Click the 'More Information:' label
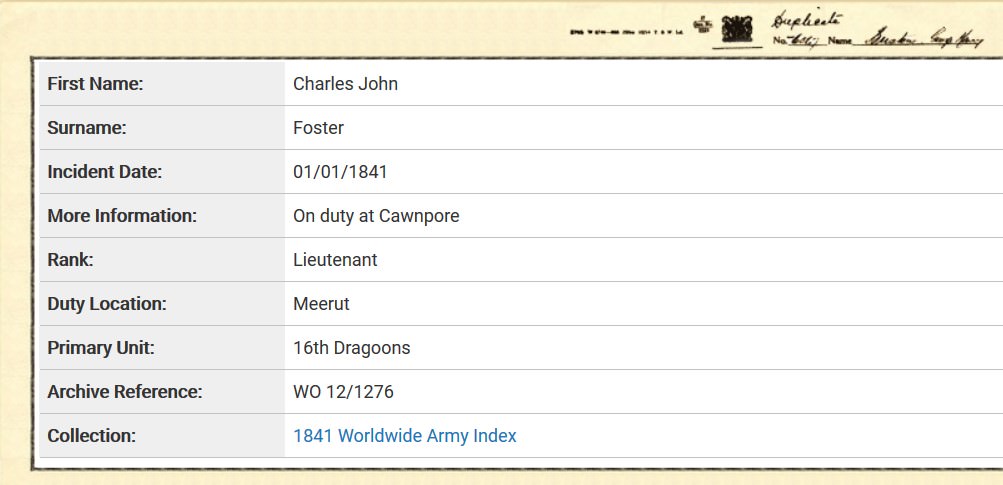 click(122, 216)
